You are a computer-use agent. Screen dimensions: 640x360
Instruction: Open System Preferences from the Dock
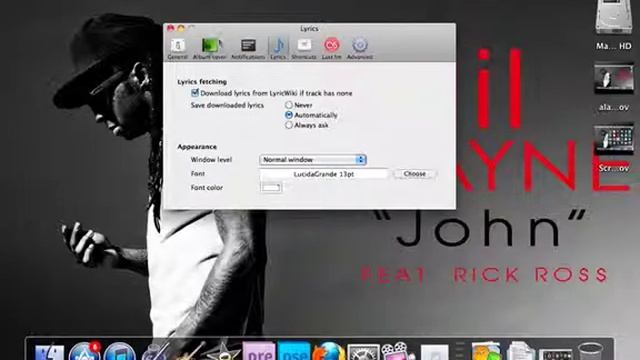coord(363,352)
